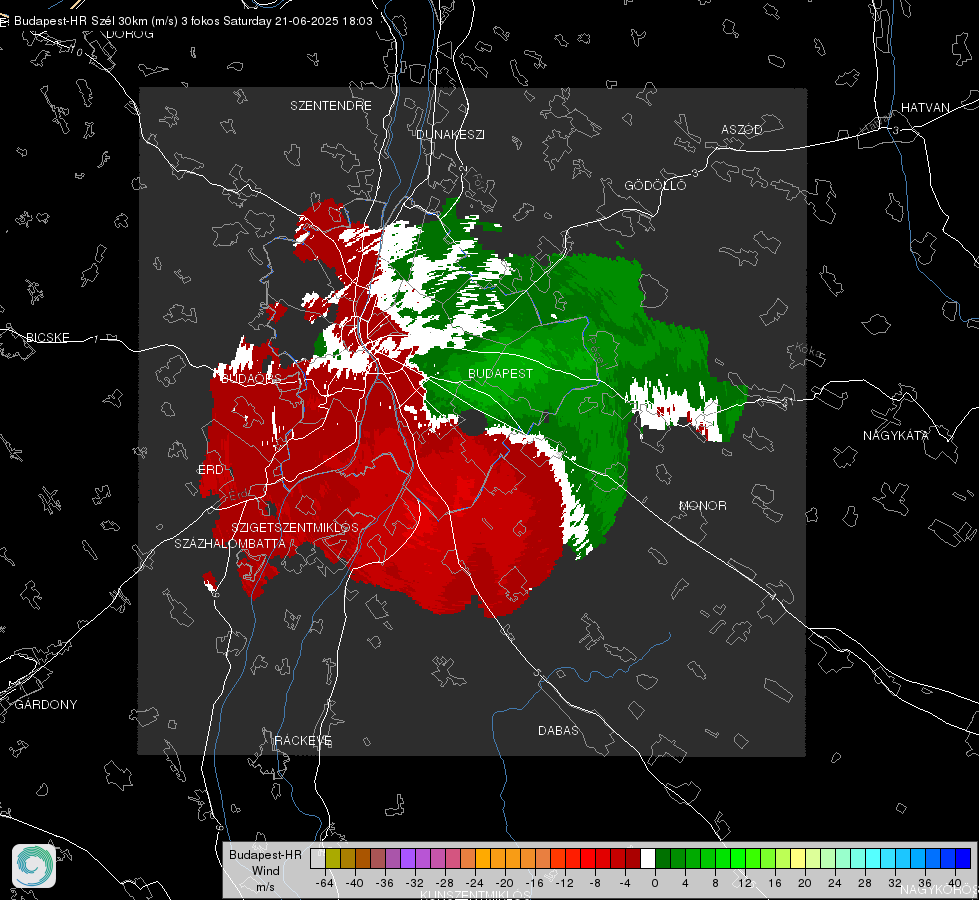Click the HATVAN town label
Viewport: 979px width, 900px height.
pyautogui.click(x=925, y=107)
